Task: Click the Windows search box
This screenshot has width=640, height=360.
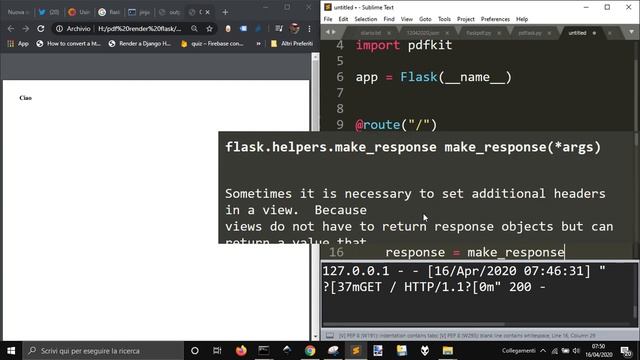Action: point(103,351)
